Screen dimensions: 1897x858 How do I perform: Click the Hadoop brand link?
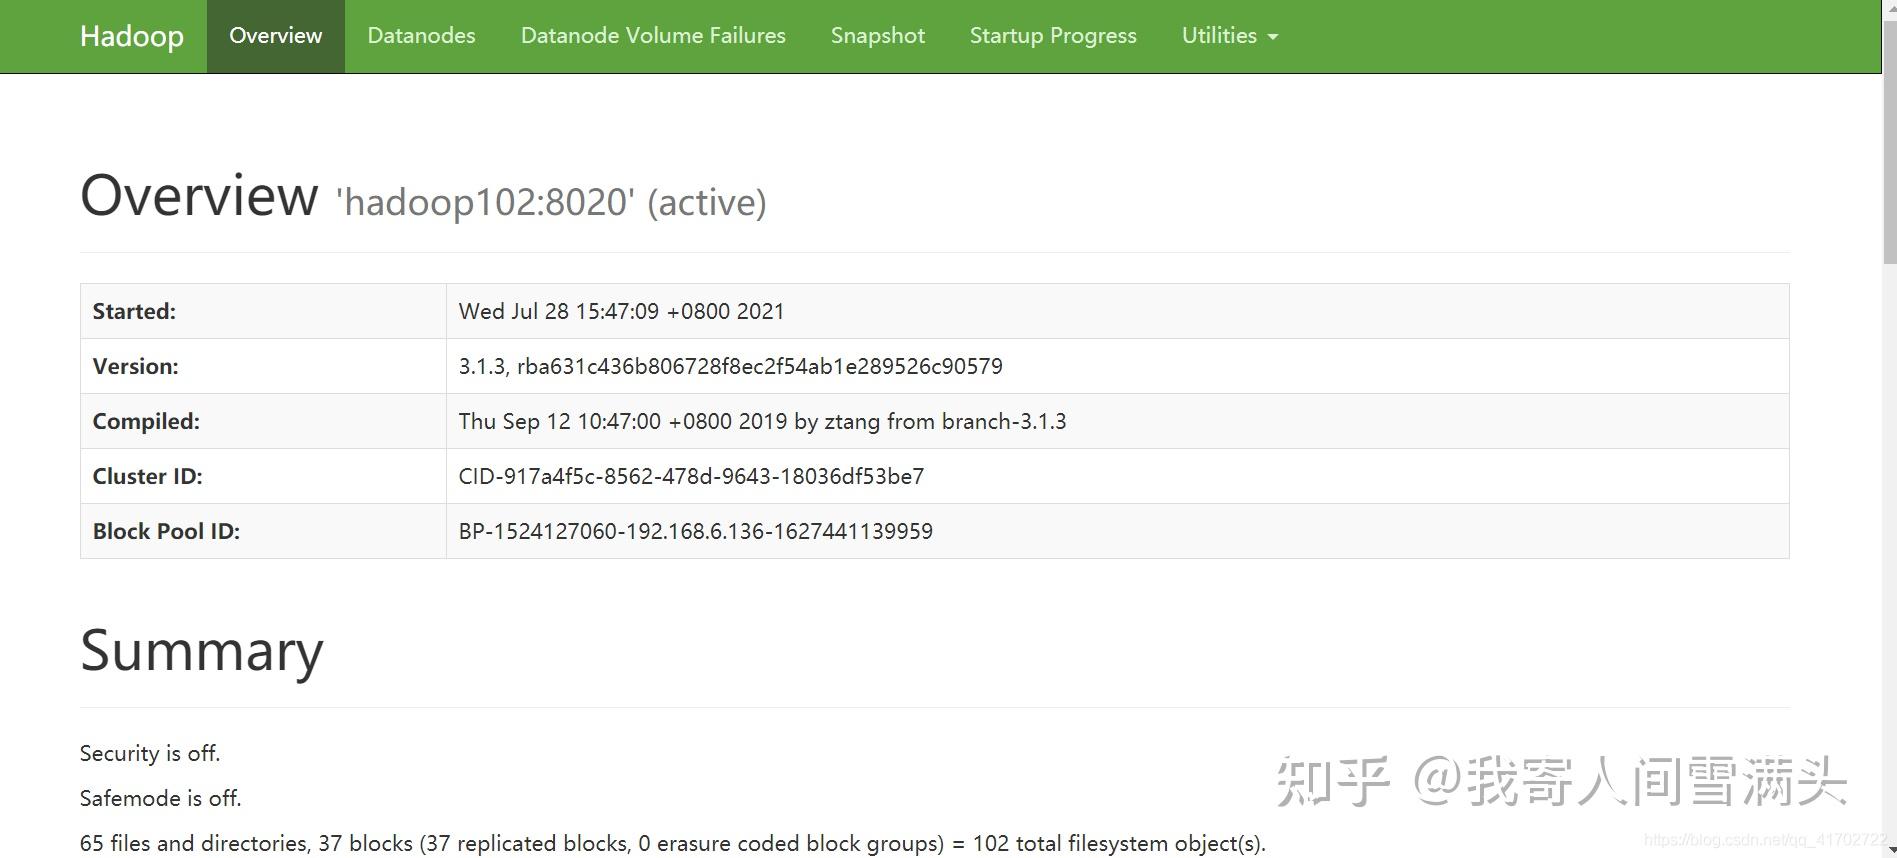131,36
